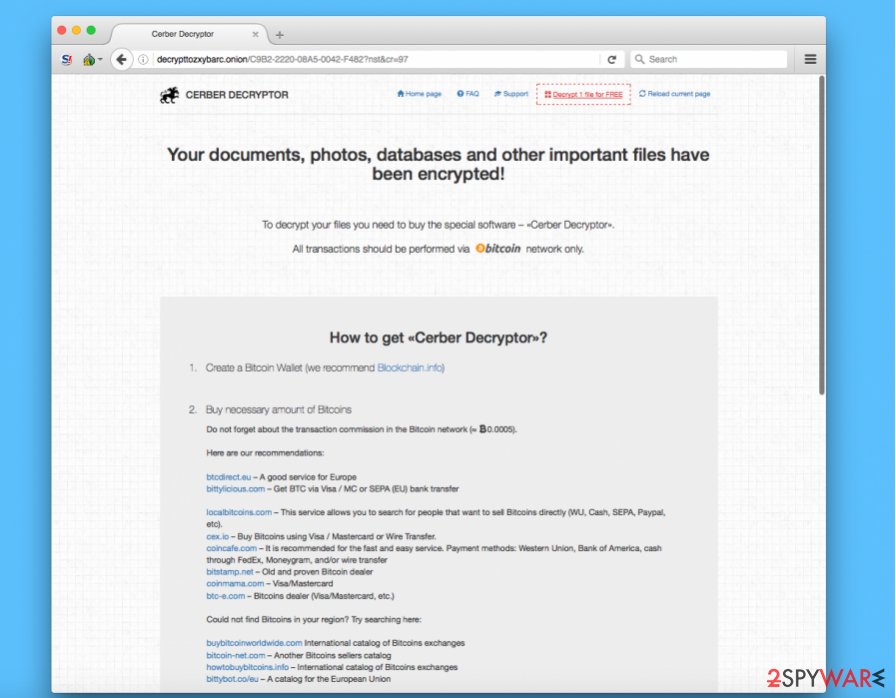Click the green maximize window button
Image resolution: width=896 pixels, height=698 pixels.
(x=91, y=30)
